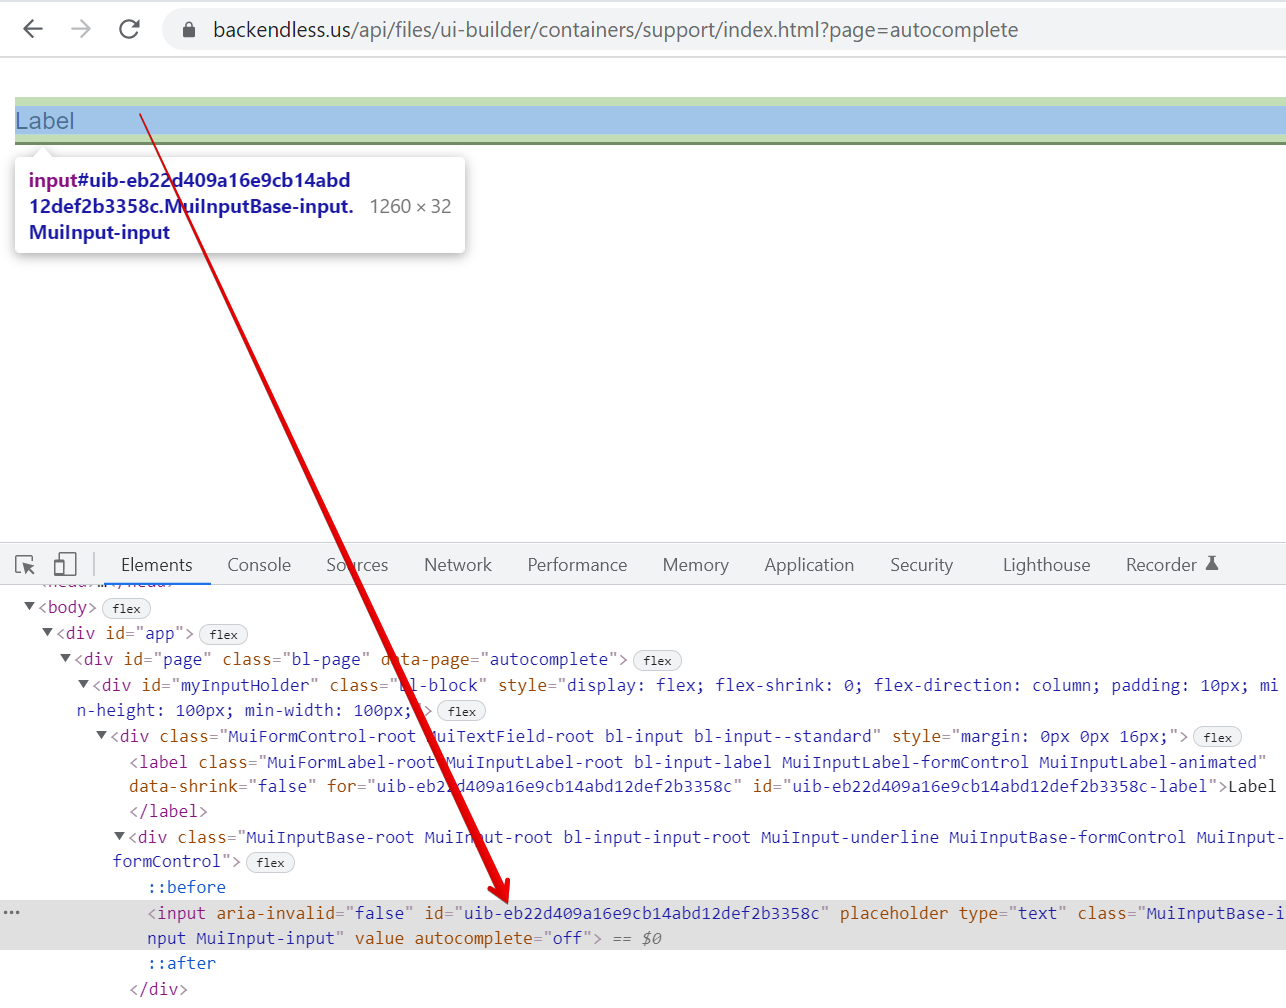Select the highlighted input element row
The image size is (1286, 1008).
pyautogui.click(x=643, y=925)
